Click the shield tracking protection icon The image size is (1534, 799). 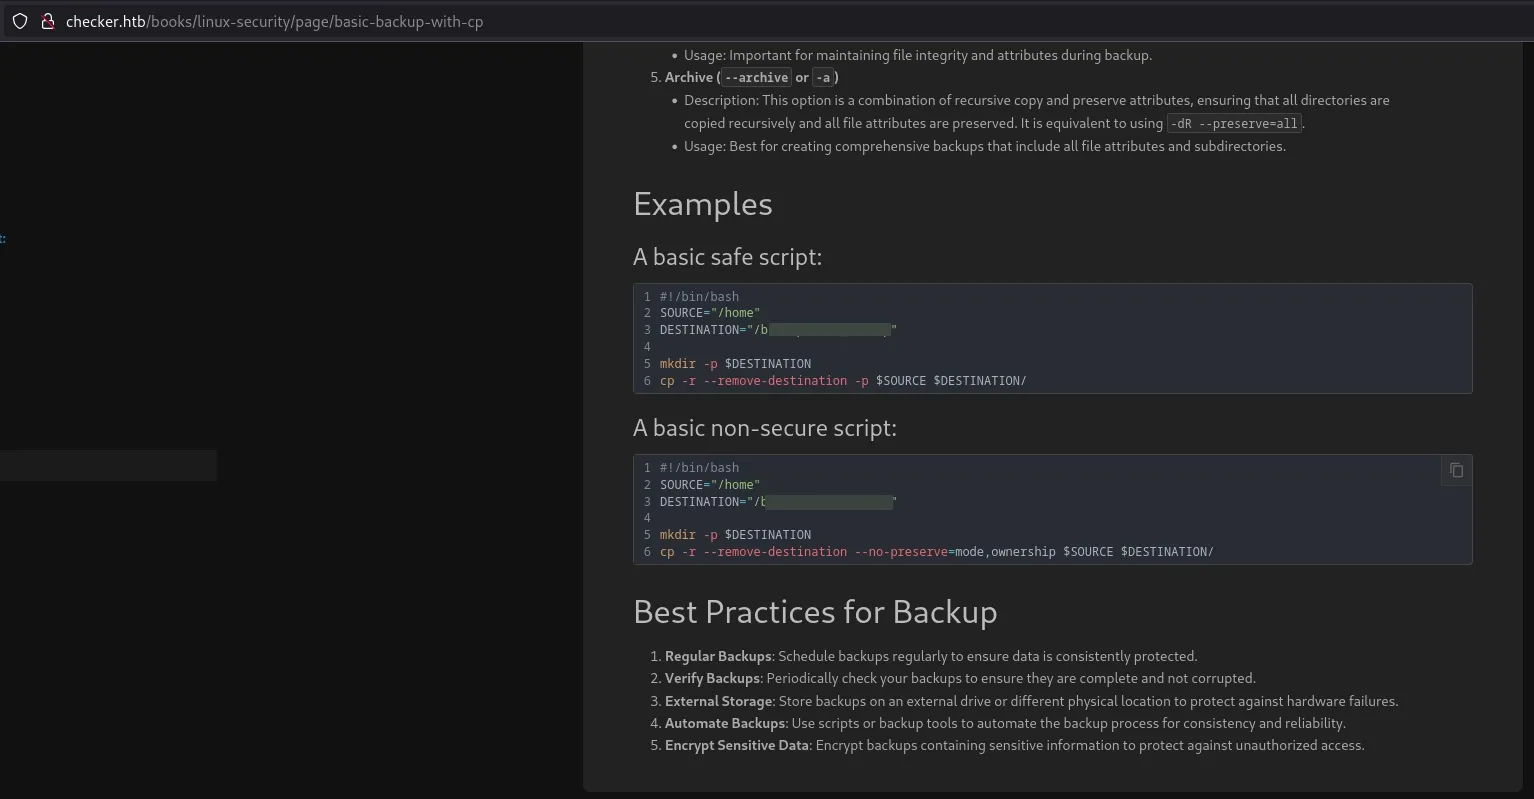(x=20, y=21)
